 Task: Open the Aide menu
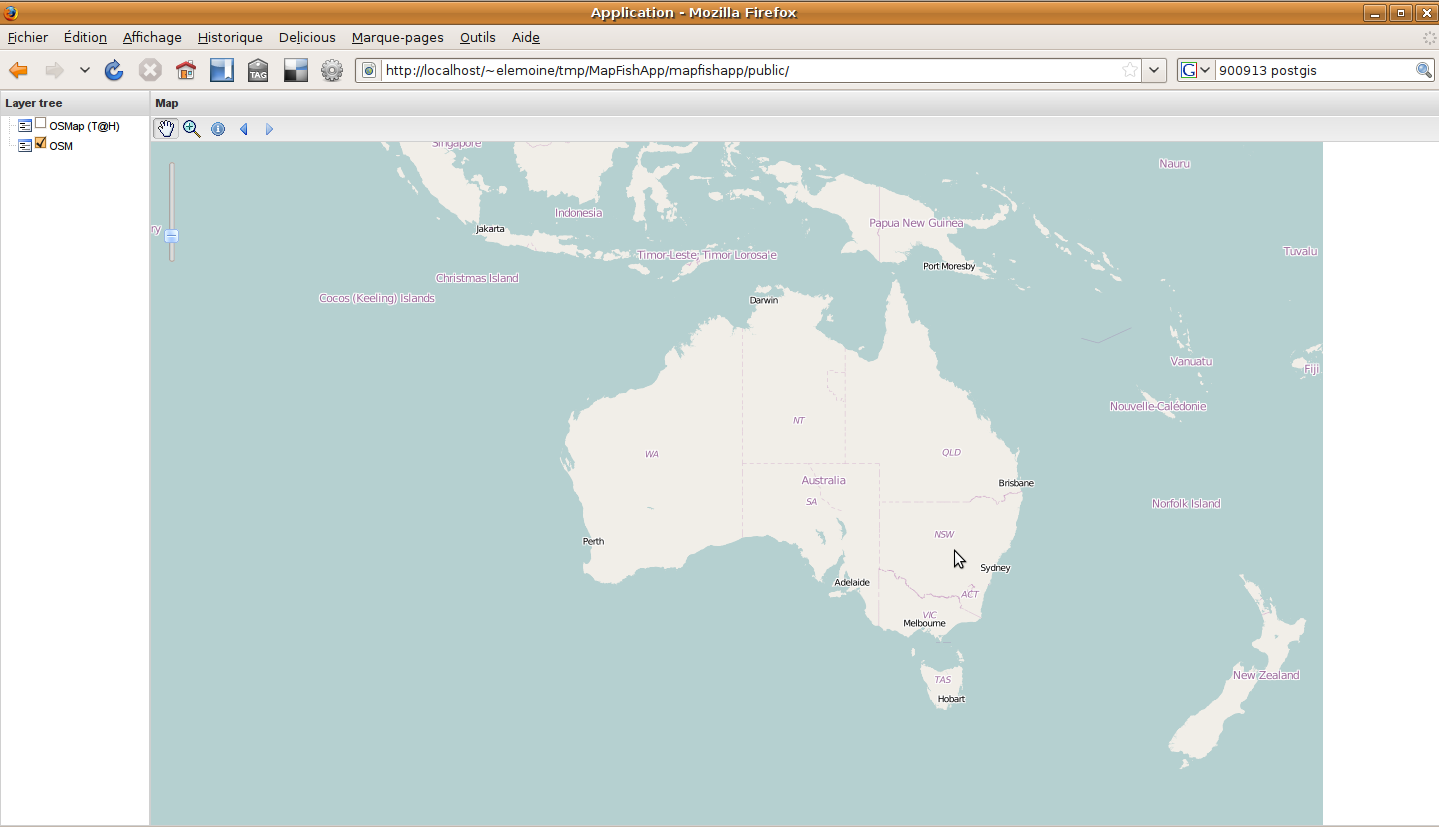click(526, 38)
